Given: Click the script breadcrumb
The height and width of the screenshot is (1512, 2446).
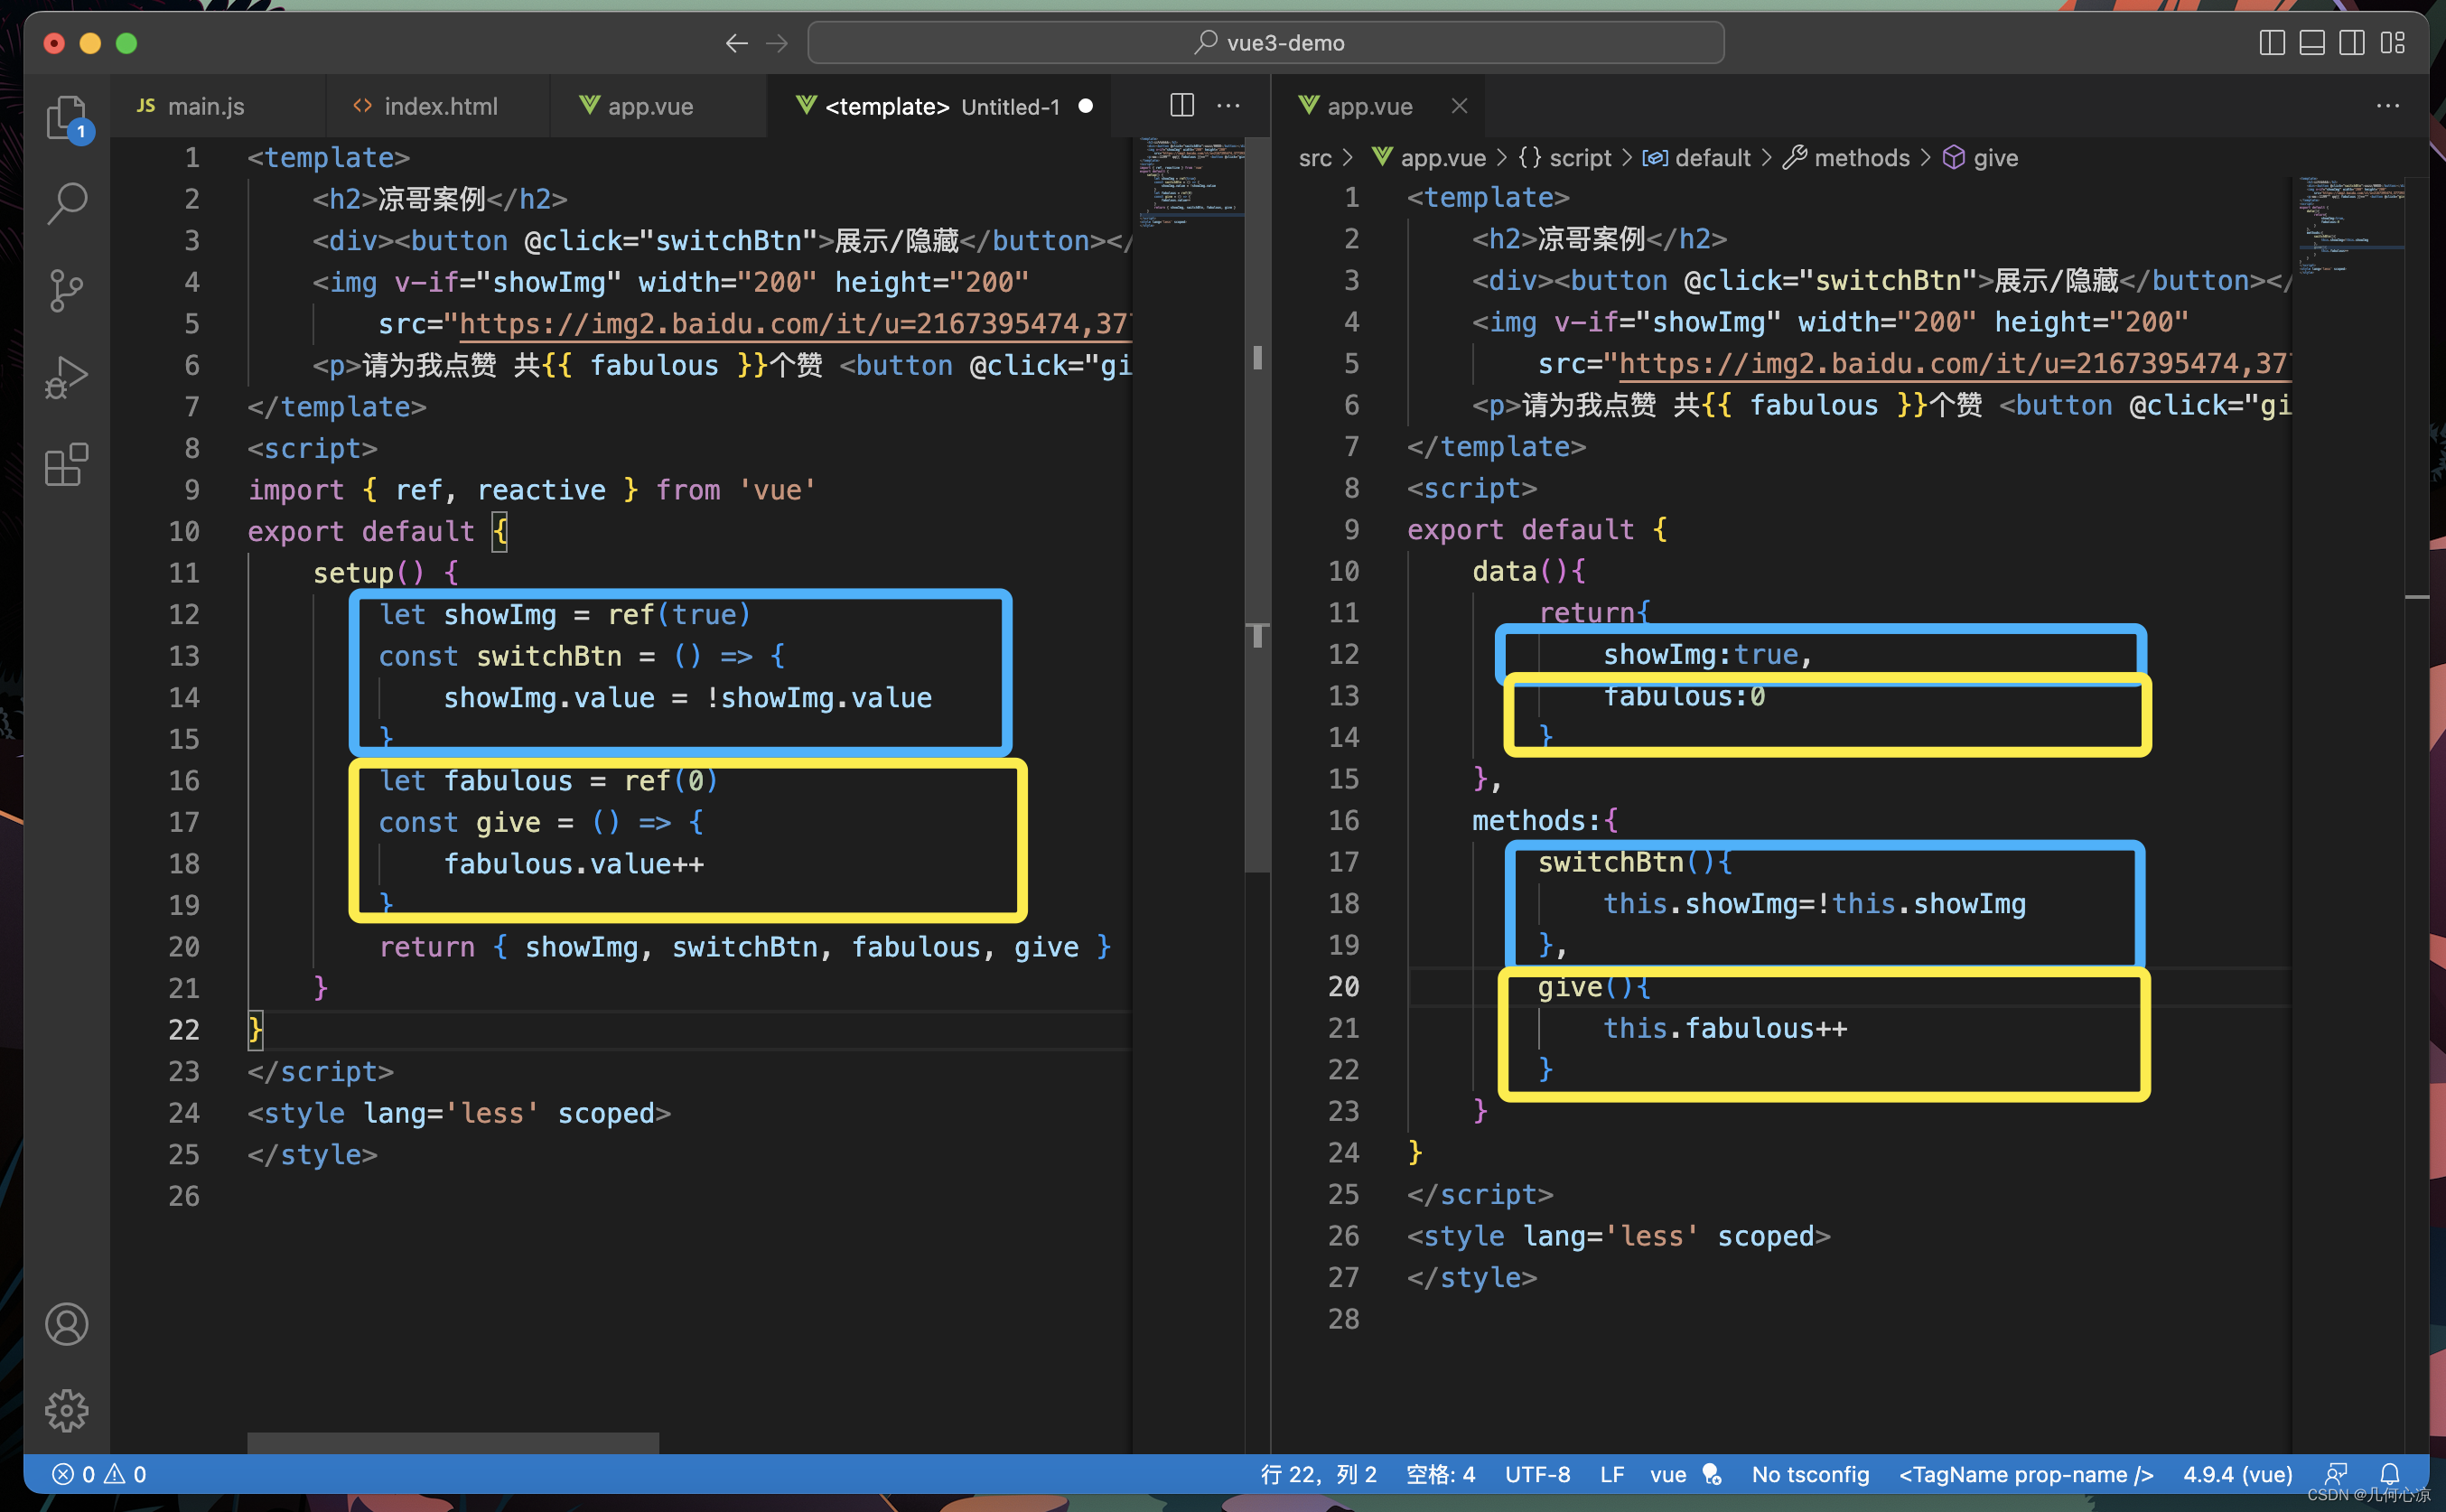Looking at the screenshot, I should 1565,158.
